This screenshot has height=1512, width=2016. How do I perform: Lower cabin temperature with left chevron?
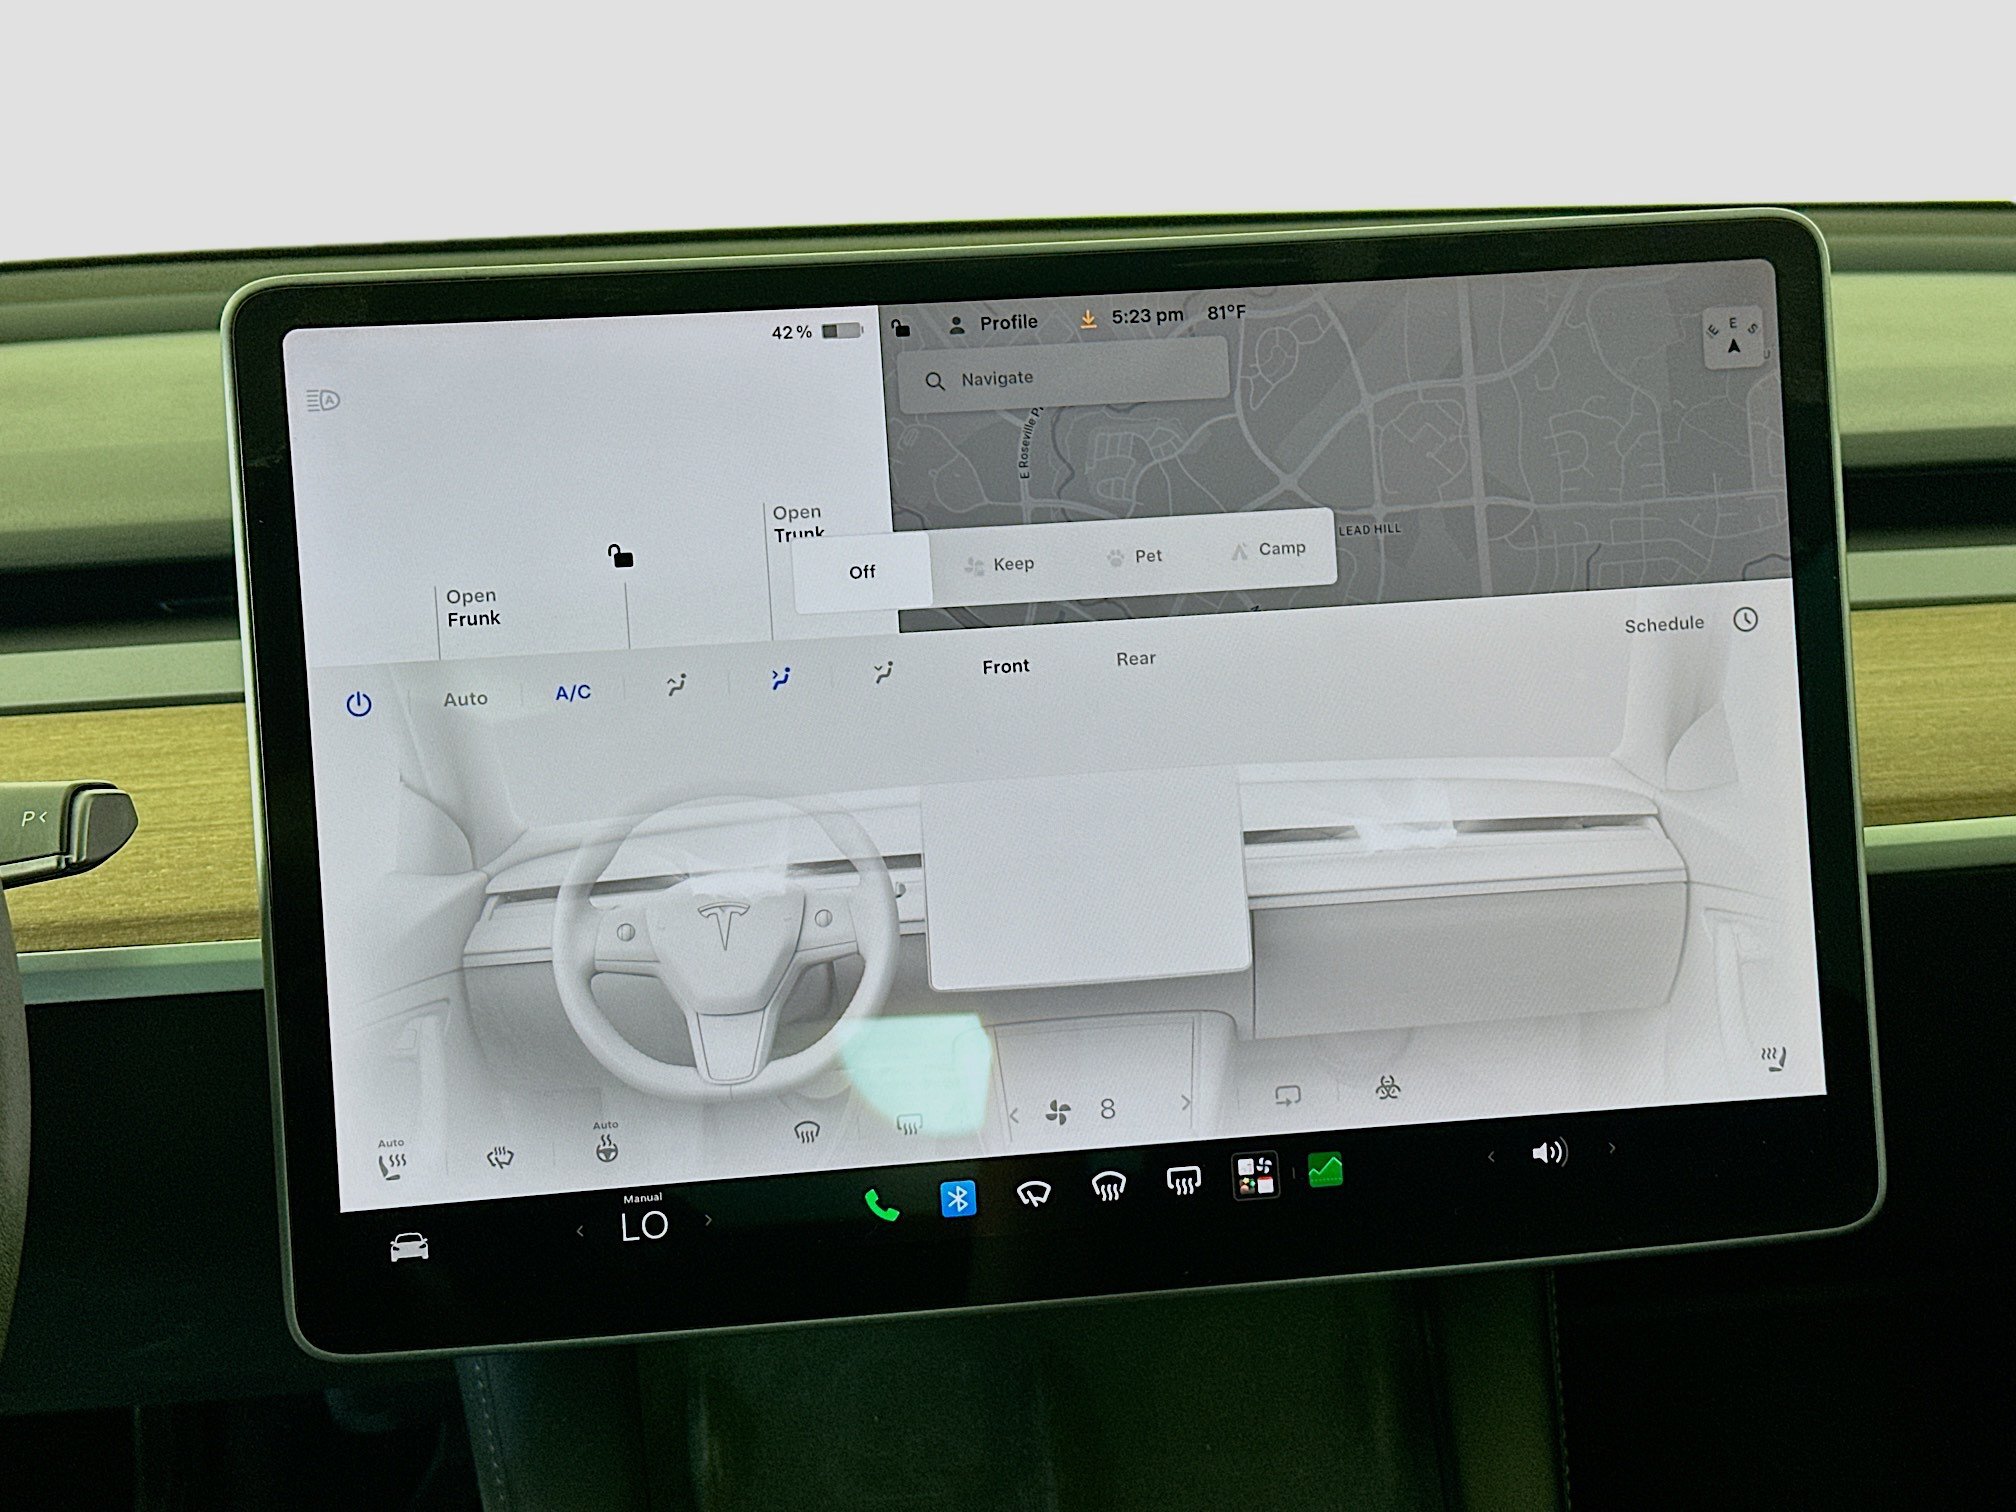(x=581, y=1231)
